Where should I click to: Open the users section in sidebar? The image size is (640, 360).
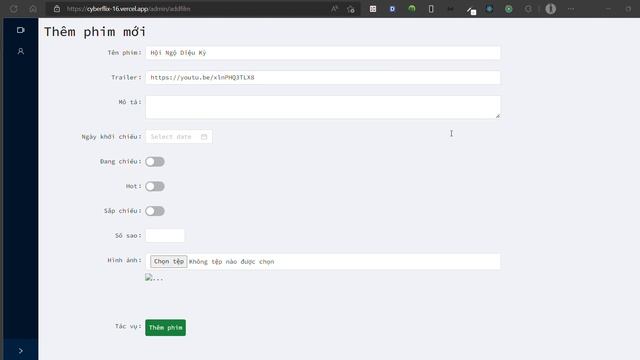[x=20, y=51]
